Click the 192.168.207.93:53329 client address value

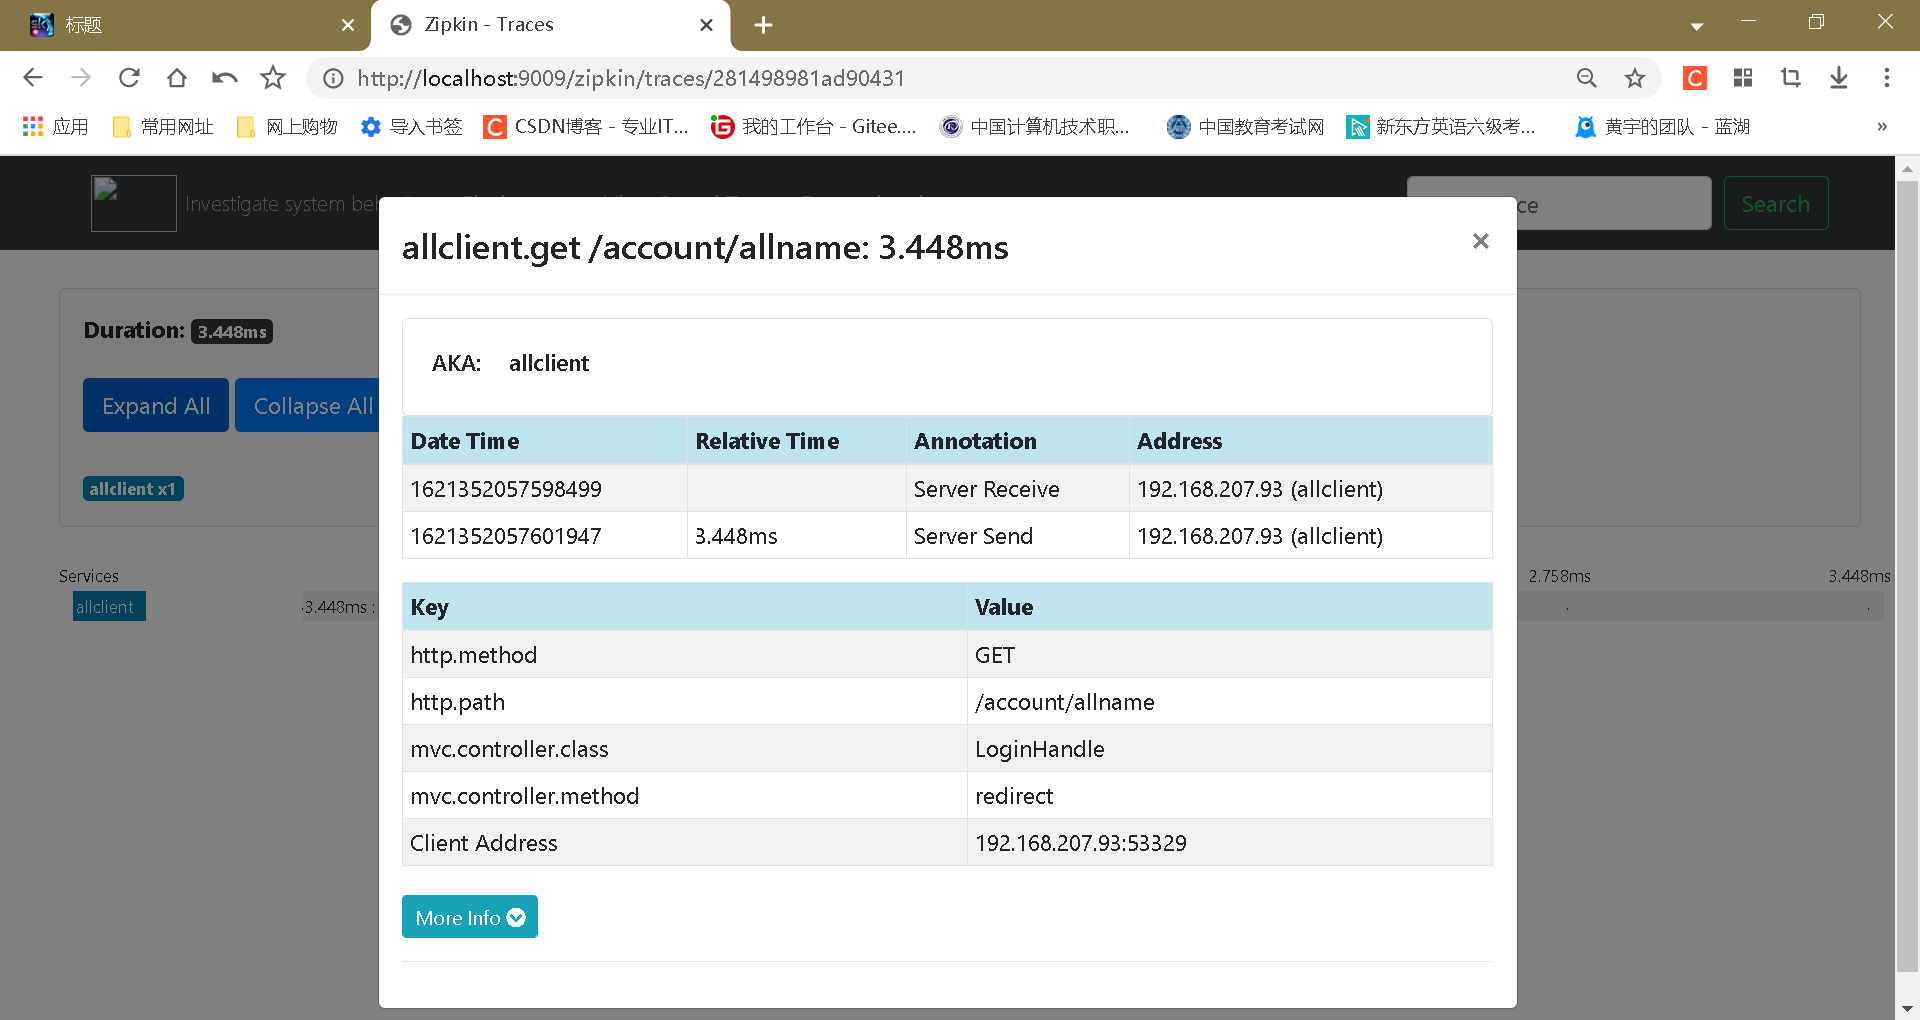point(1229,842)
